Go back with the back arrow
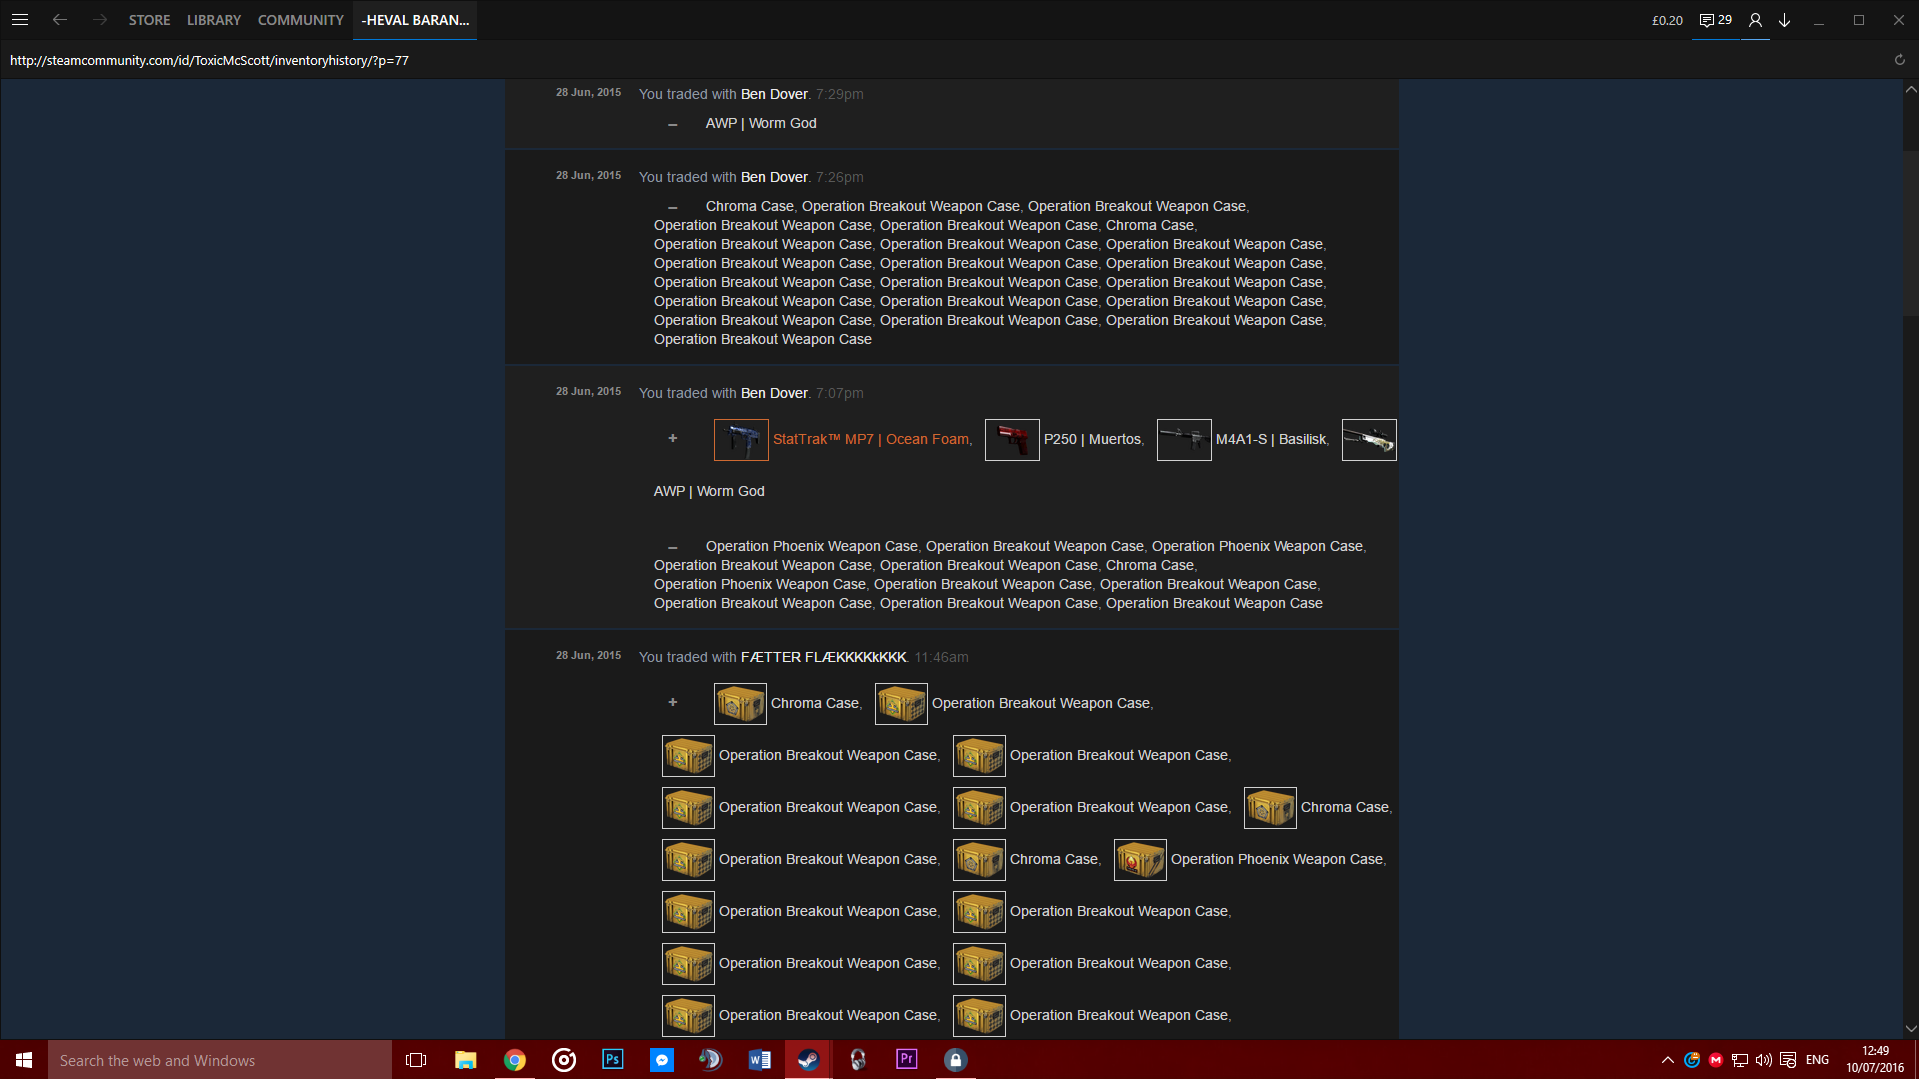 tap(60, 20)
